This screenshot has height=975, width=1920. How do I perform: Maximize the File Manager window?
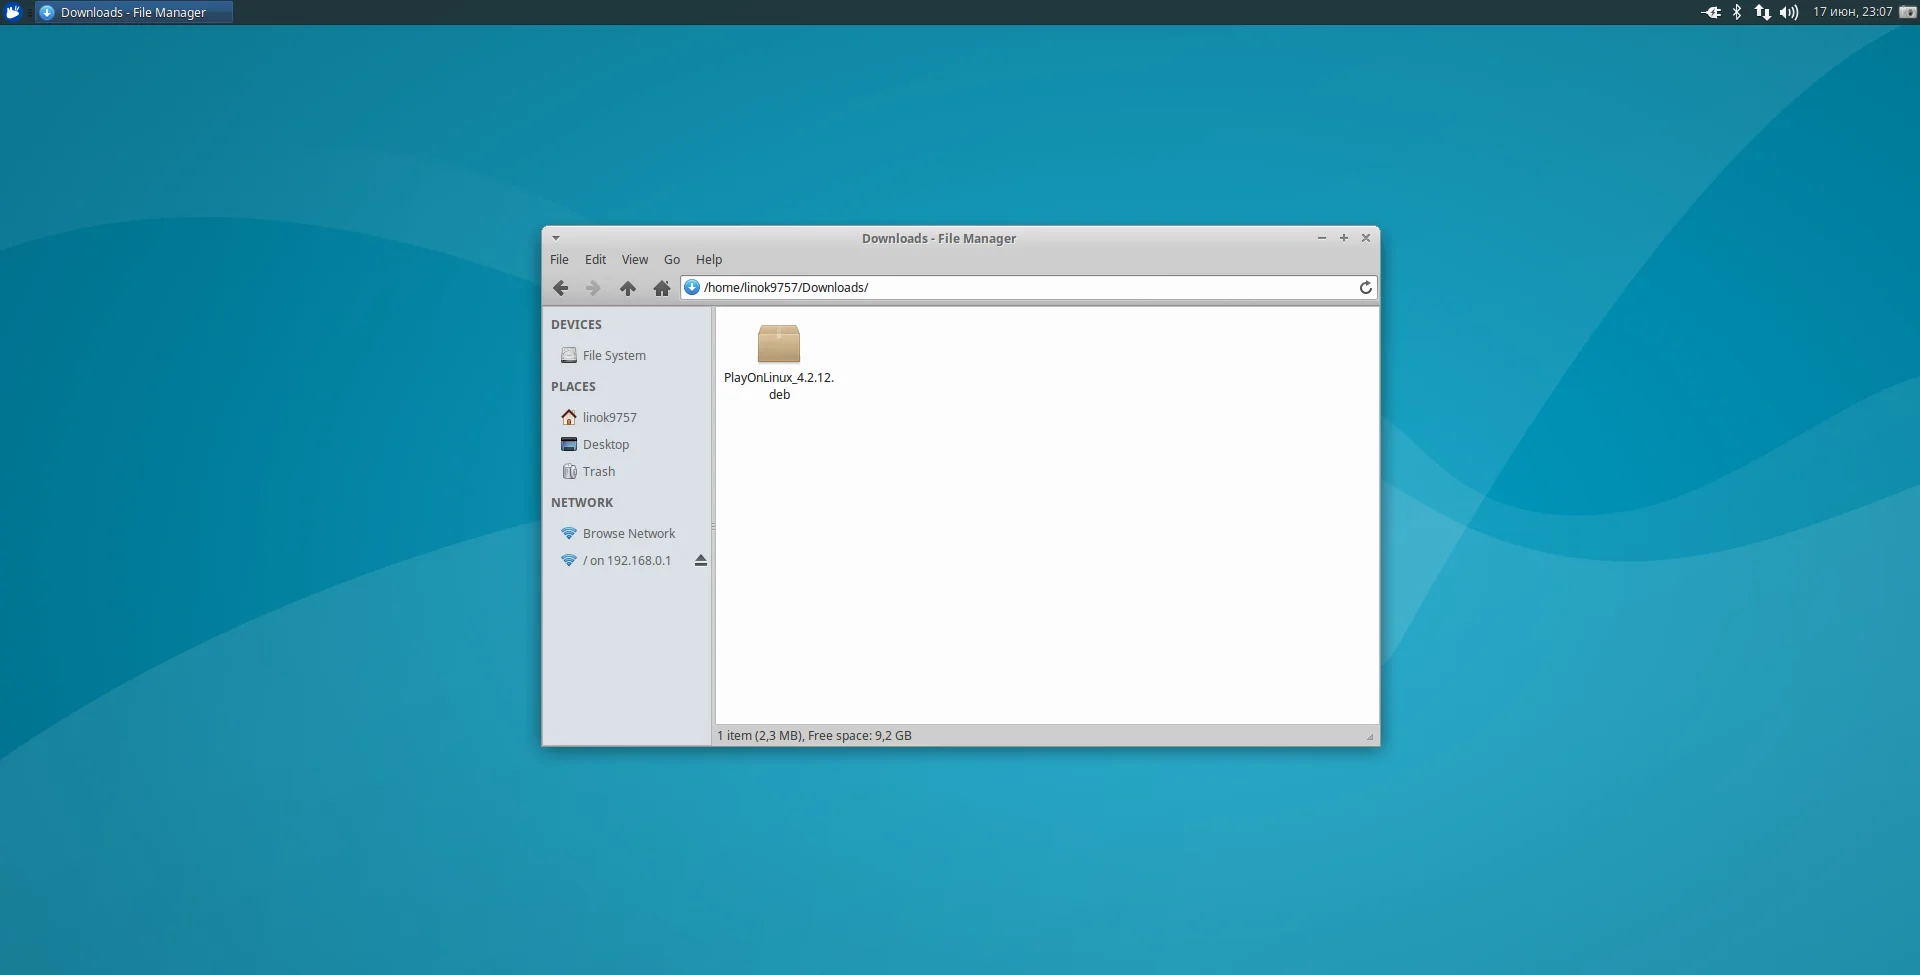coord(1344,238)
